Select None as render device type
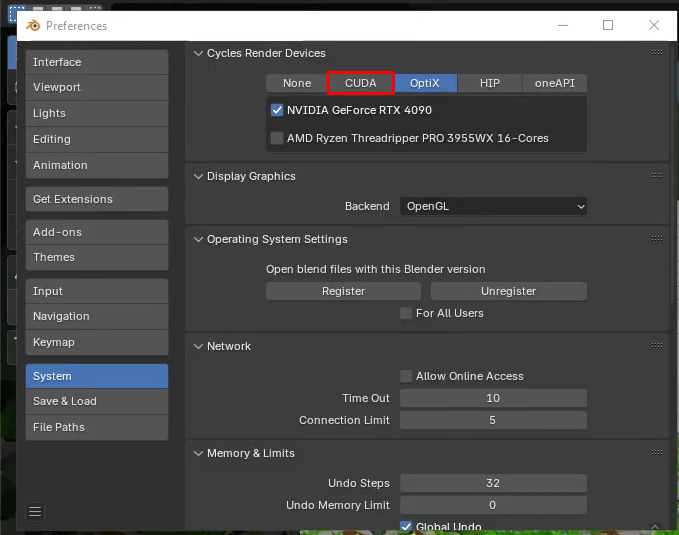679x535 pixels. 297,83
